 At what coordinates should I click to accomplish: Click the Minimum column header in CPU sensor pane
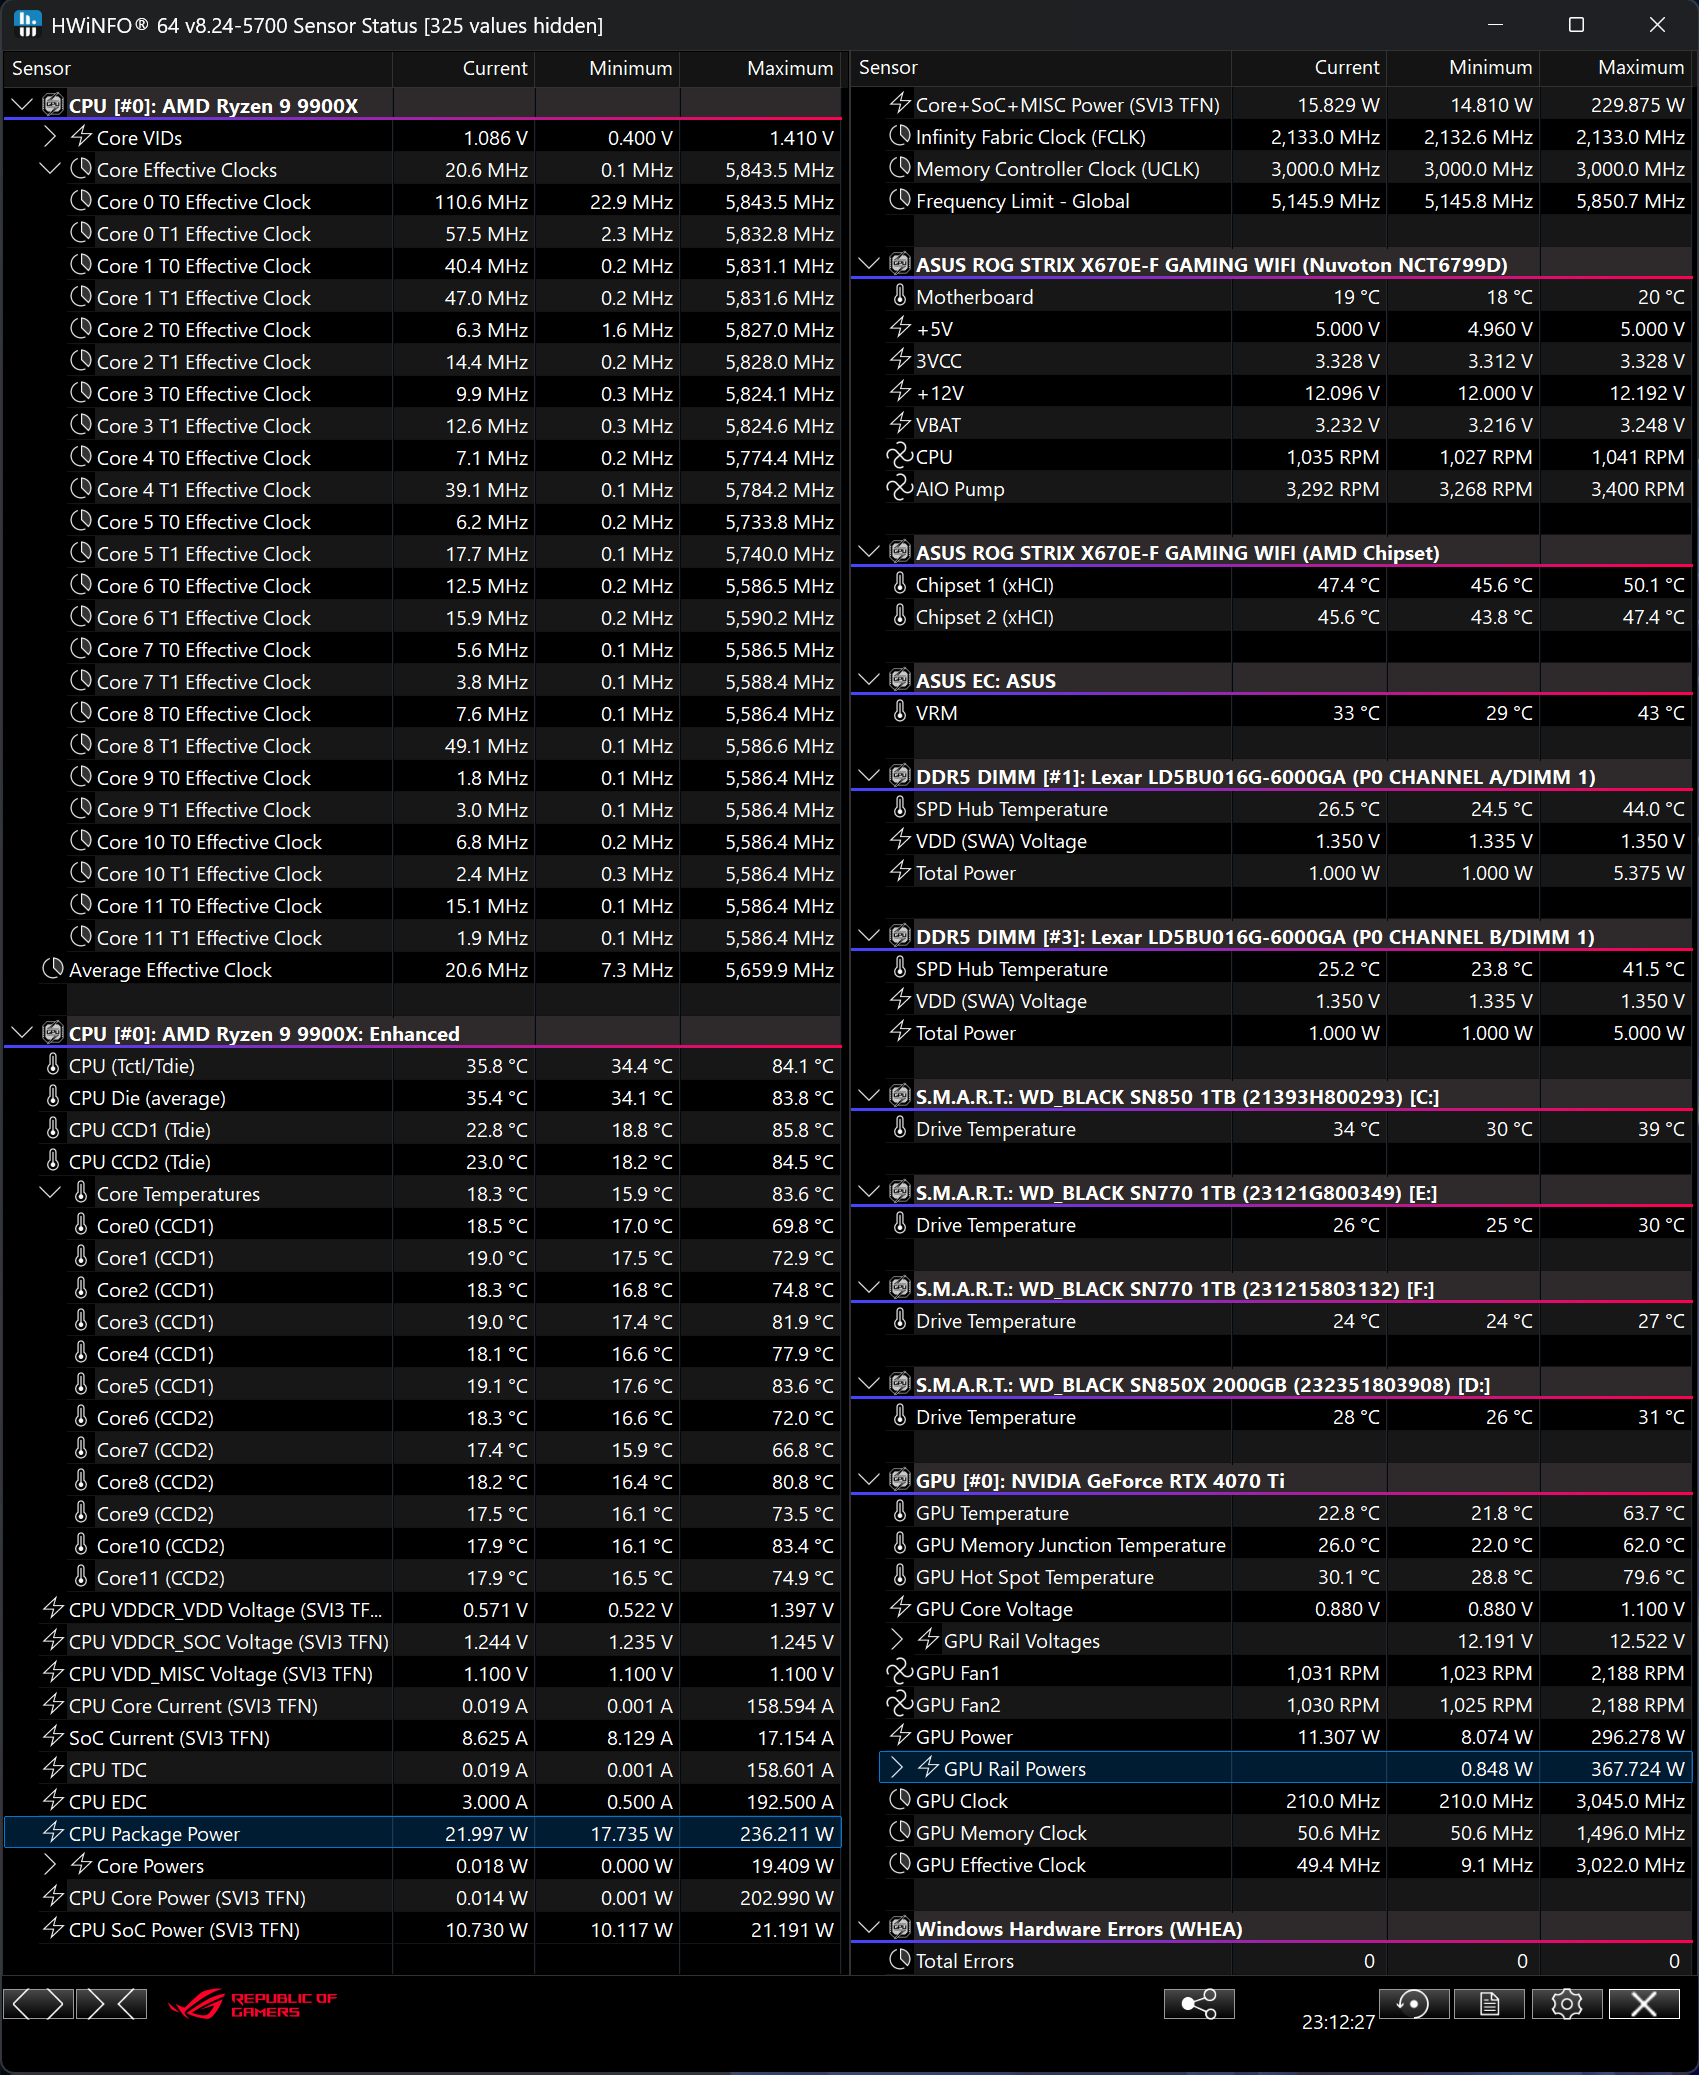pos(608,68)
